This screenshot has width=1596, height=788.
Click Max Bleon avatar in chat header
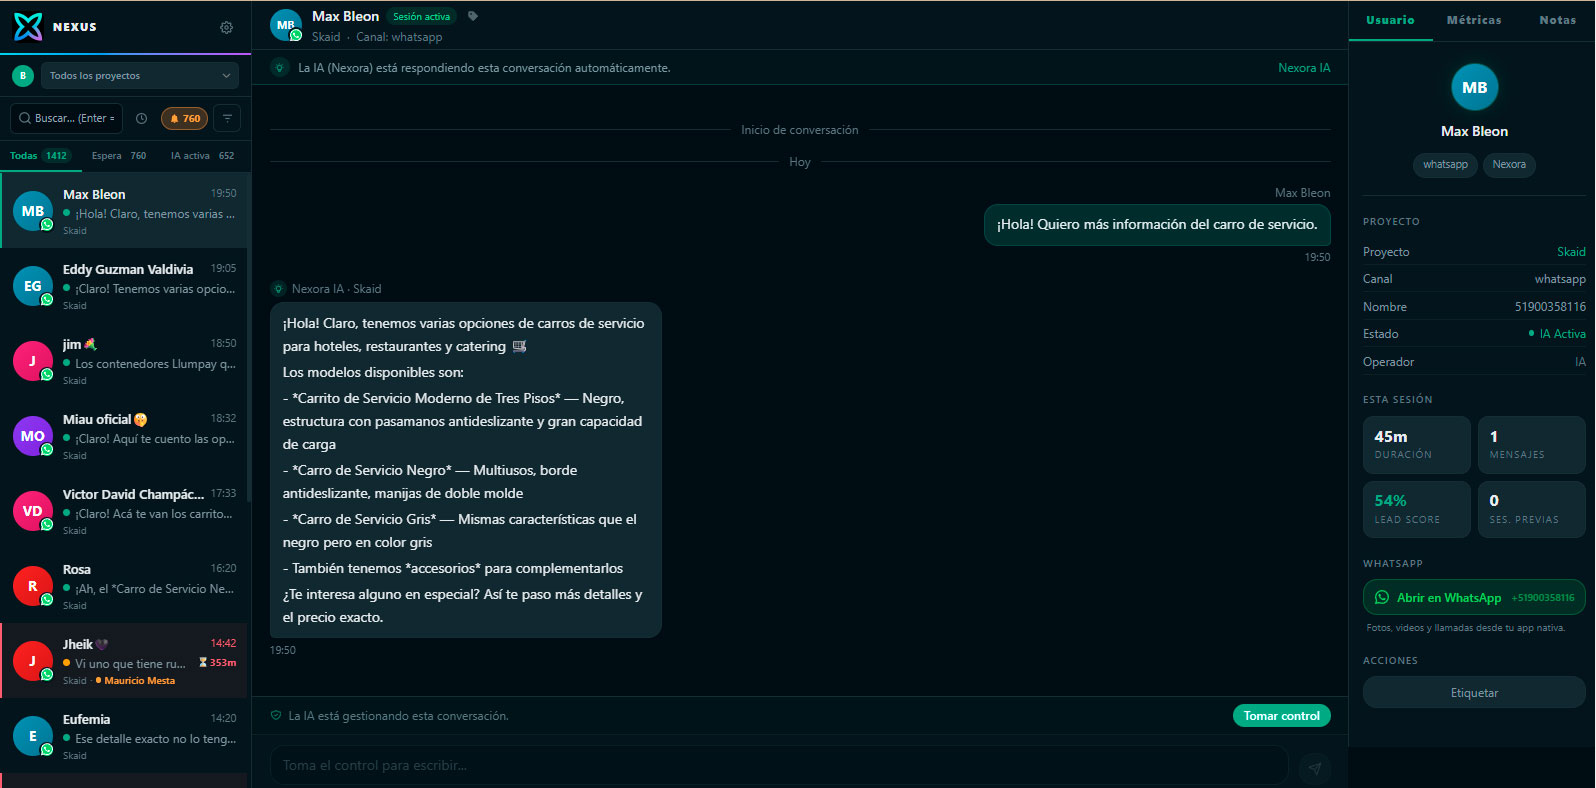coord(286,25)
